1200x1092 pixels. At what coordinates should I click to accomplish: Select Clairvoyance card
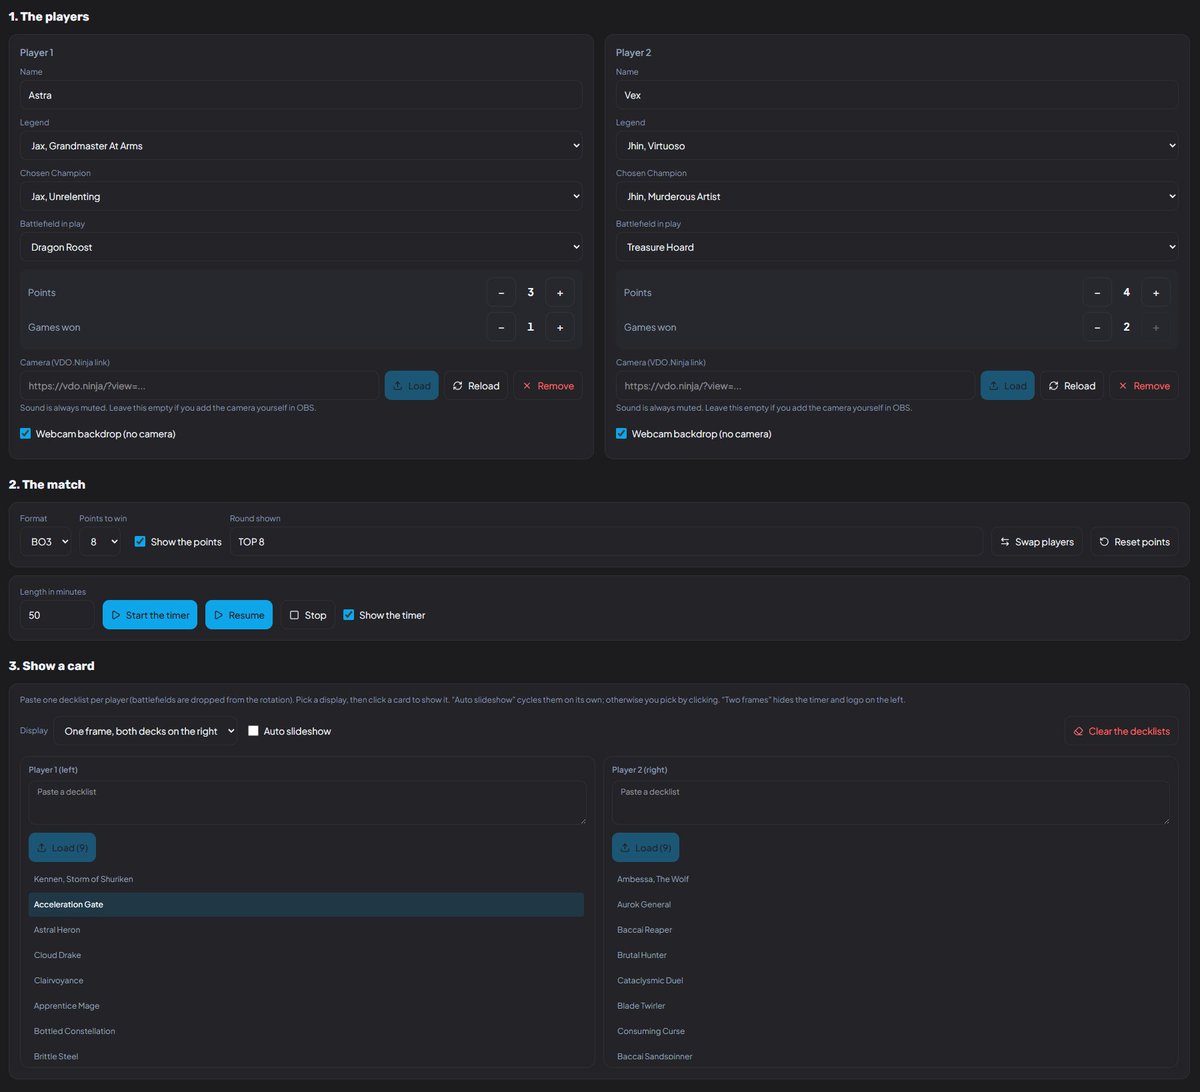(306, 980)
